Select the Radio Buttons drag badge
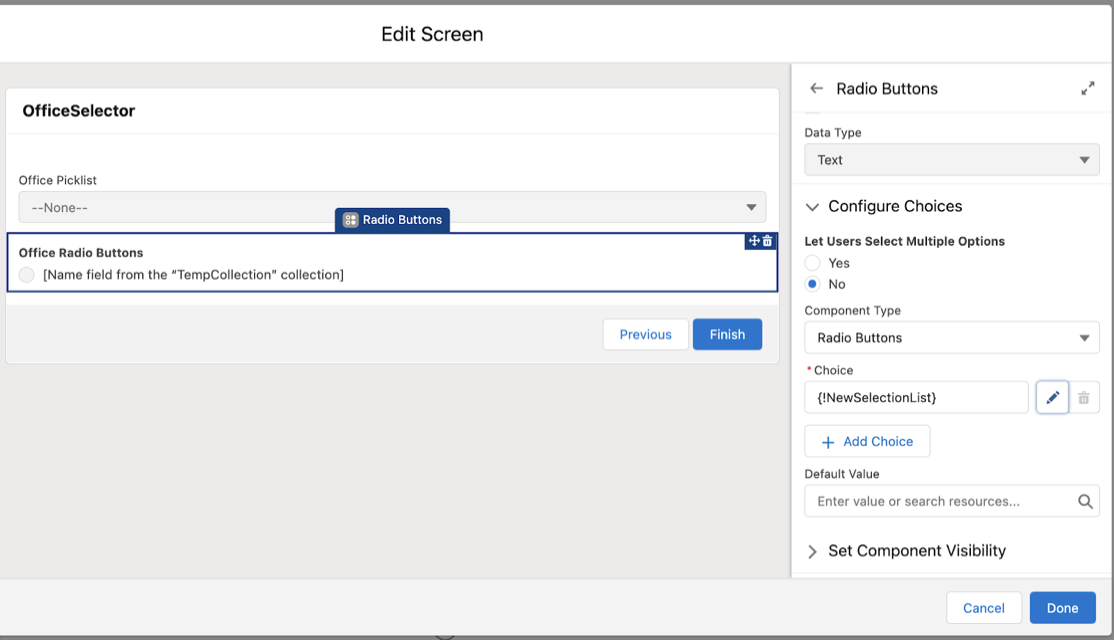Viewport: 1114px width, 642px height. pos(392,219)
